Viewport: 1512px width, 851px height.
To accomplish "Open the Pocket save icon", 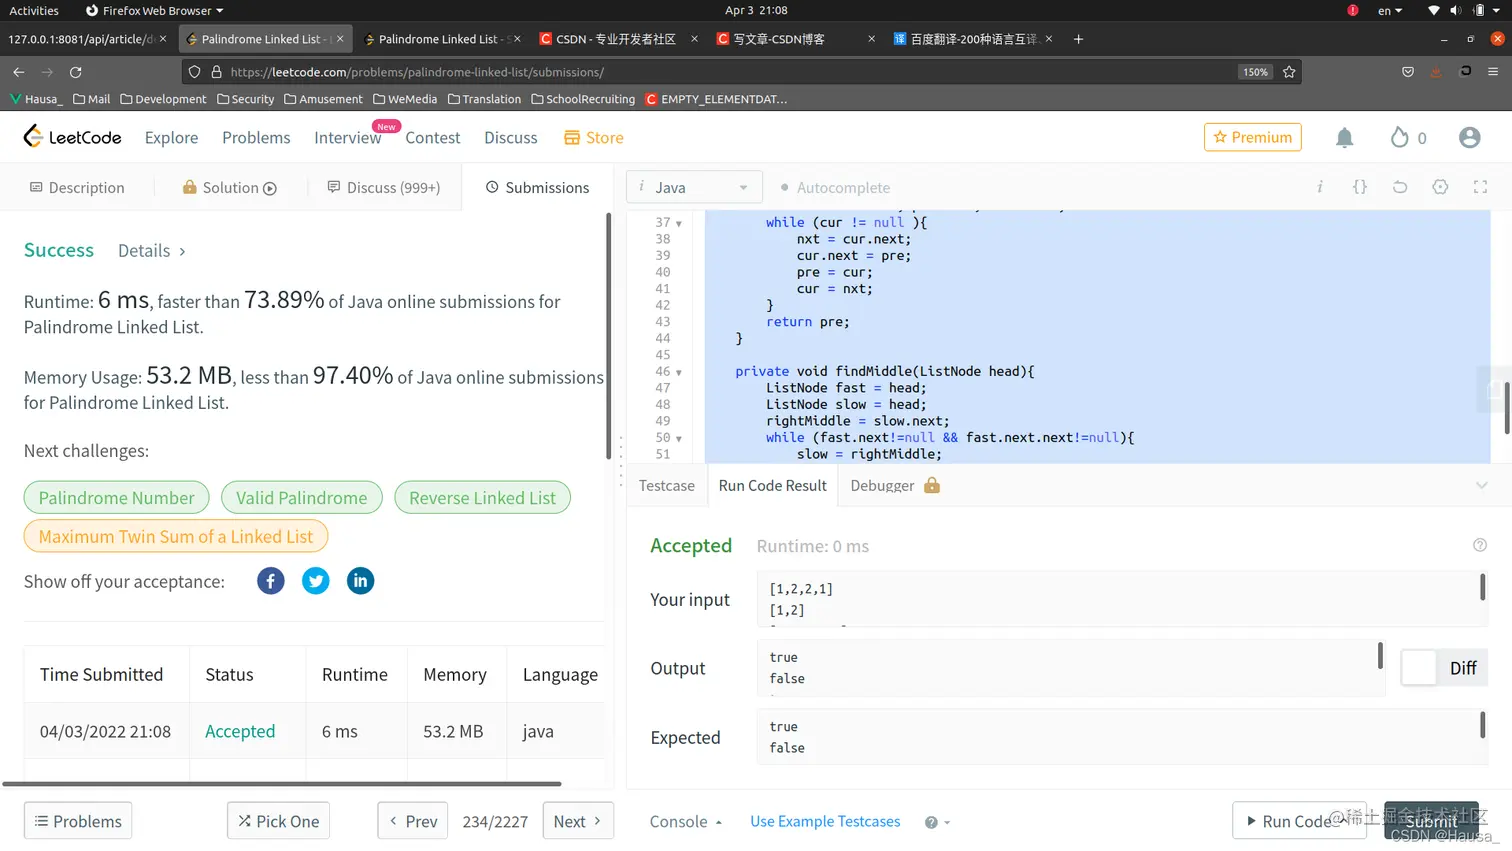I will pyautogui.click(x=1408, y=72).
